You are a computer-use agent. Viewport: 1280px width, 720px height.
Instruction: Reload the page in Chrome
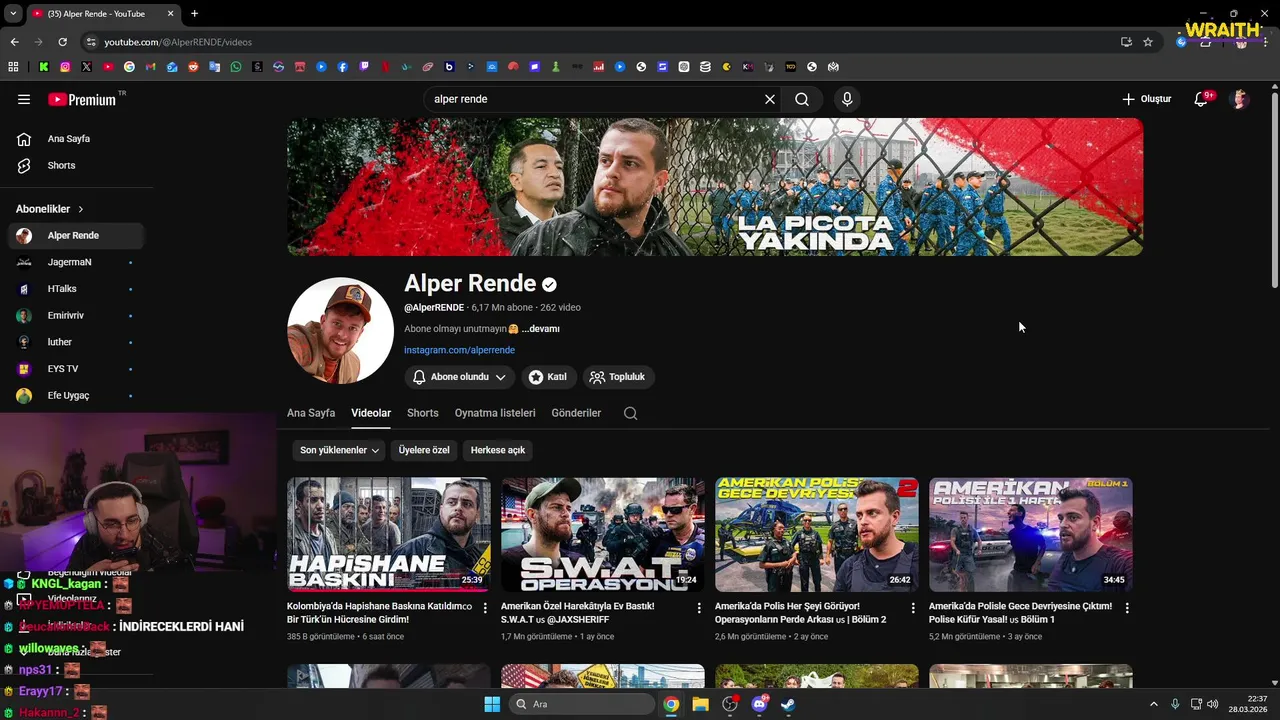tap(62, 42)
